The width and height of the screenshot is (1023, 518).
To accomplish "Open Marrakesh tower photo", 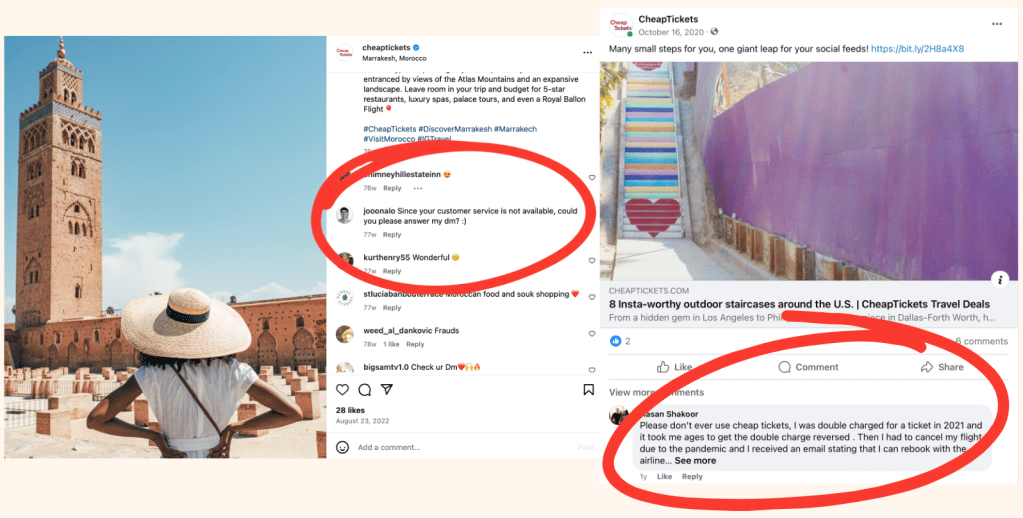I will coord(165,247).
